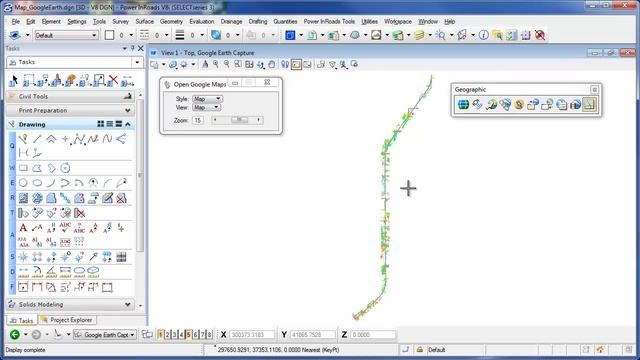This screenshot has width=640, height=360.
Task: Expand the Print Preparation task group
Action: point(127,111)
